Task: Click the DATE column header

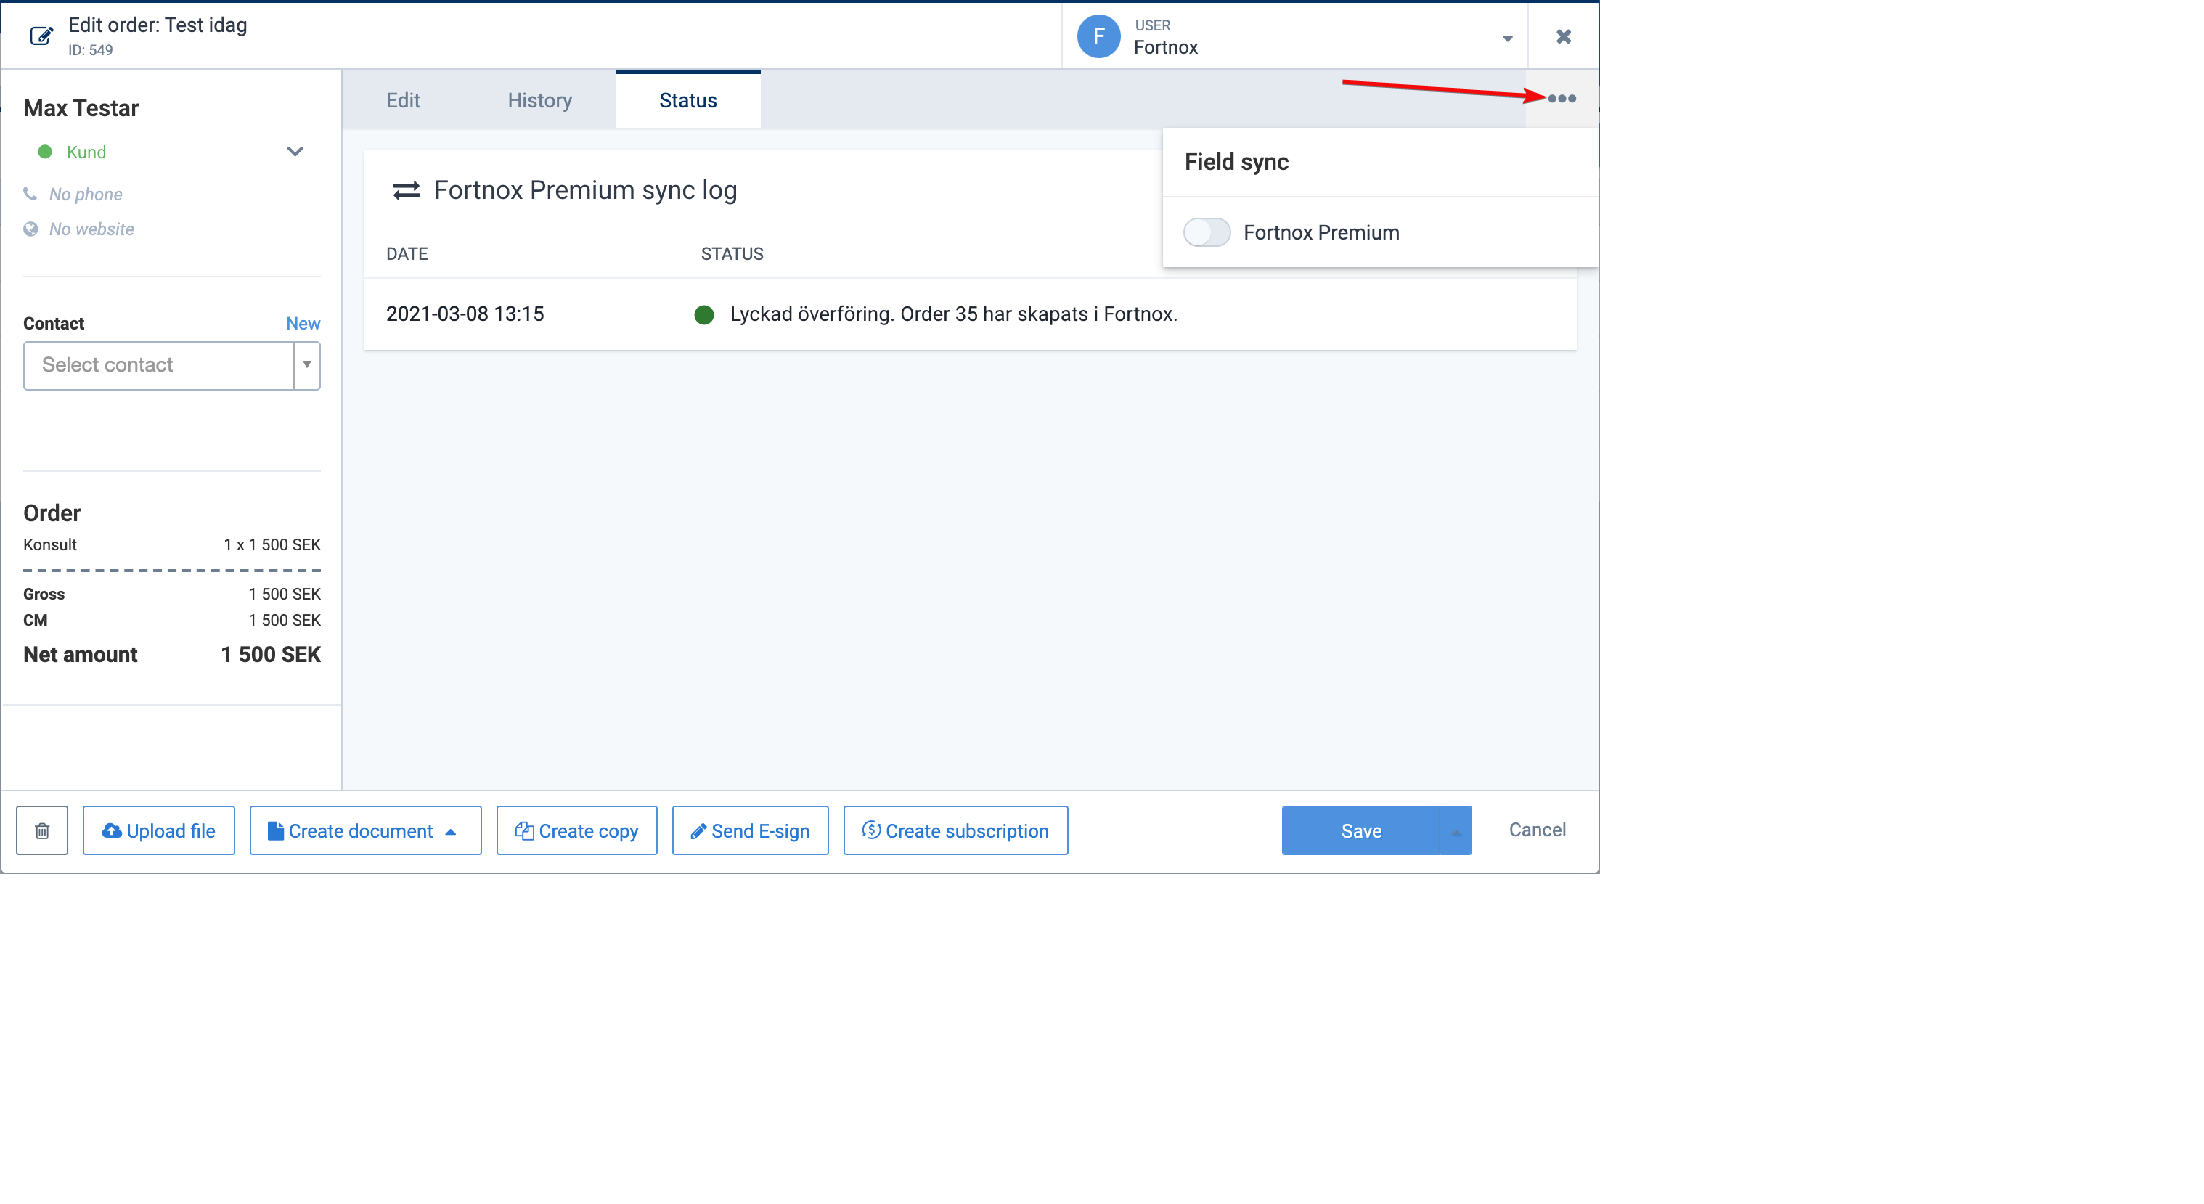Action: coord(407,254)
